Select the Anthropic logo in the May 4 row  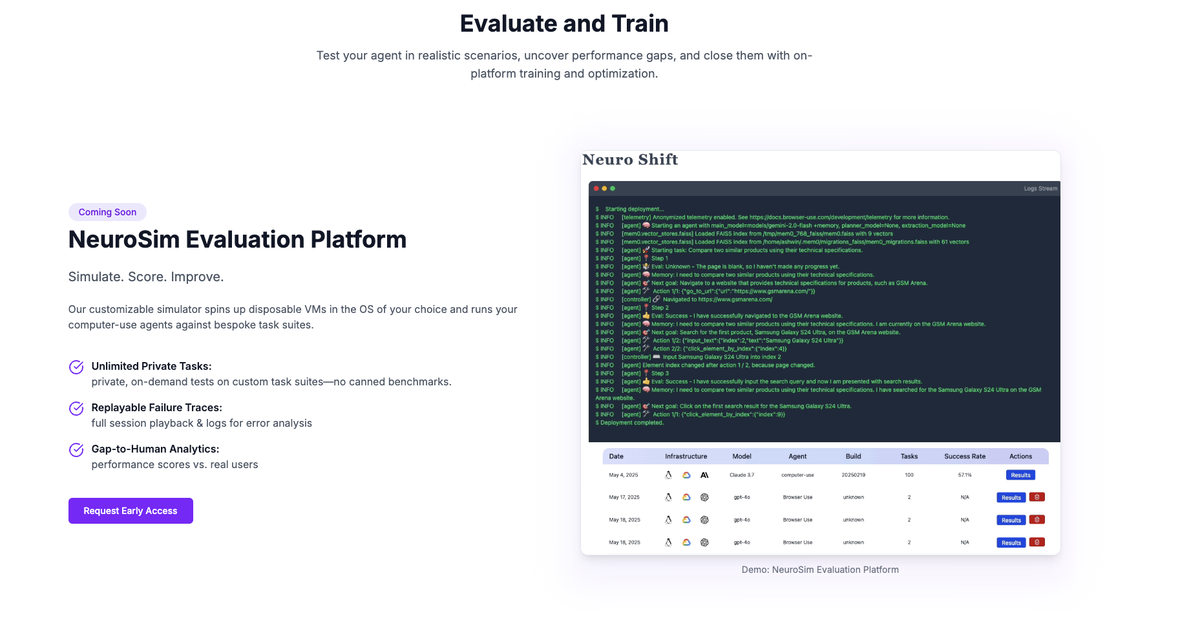coord(704,474)
